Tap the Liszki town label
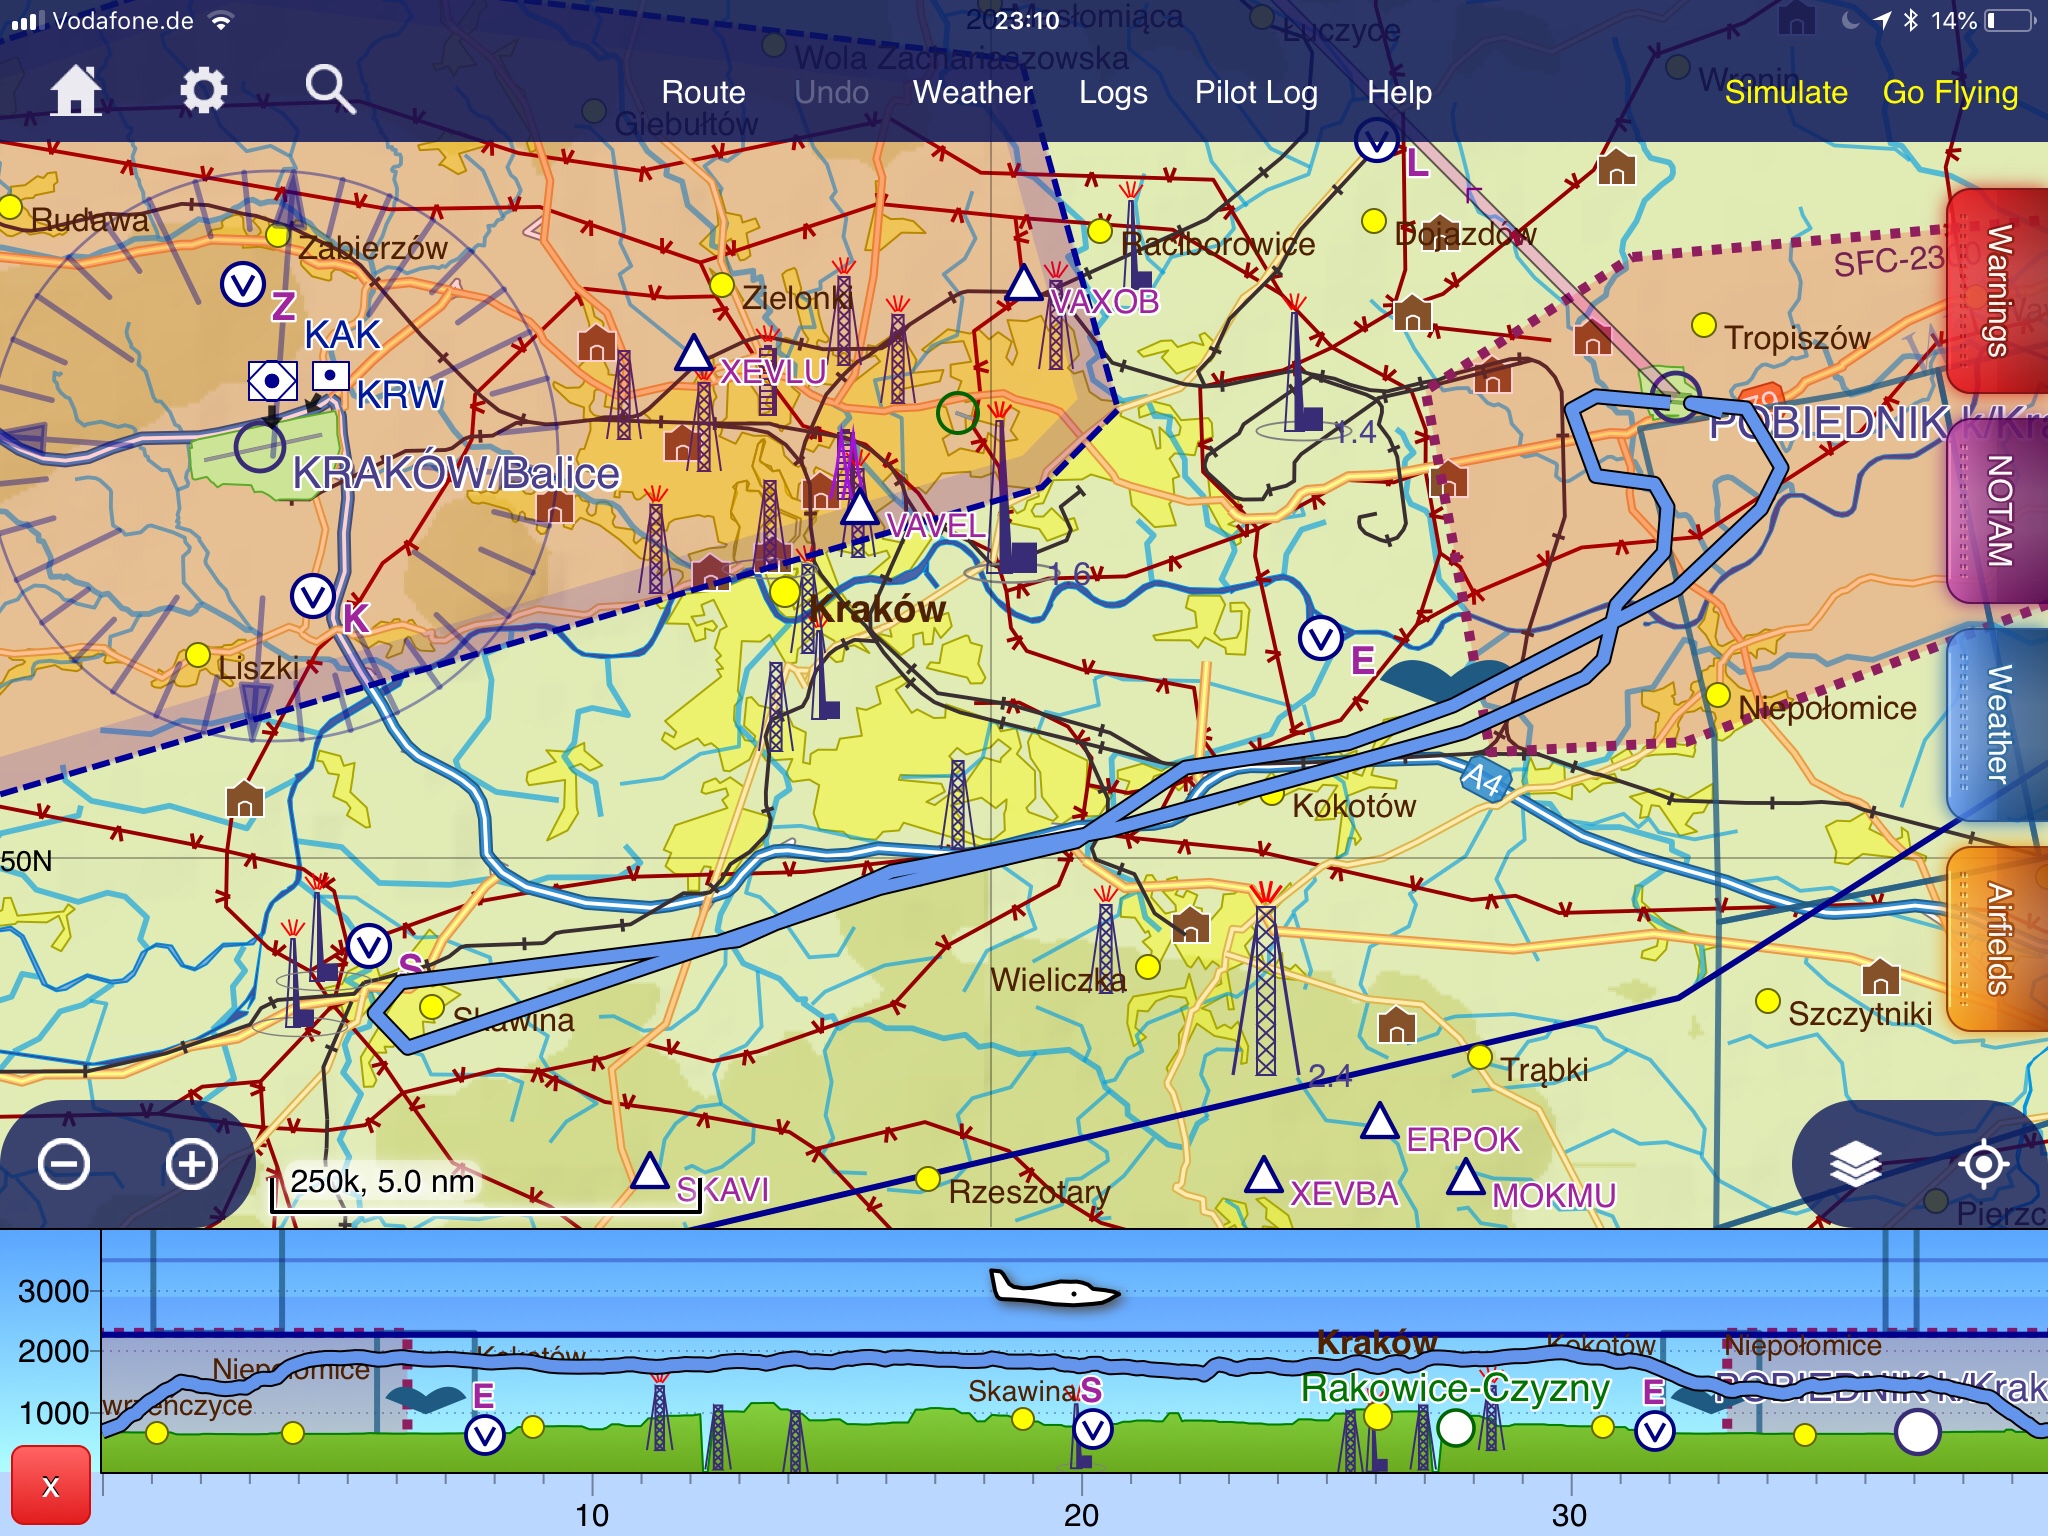 pos(258,667)
